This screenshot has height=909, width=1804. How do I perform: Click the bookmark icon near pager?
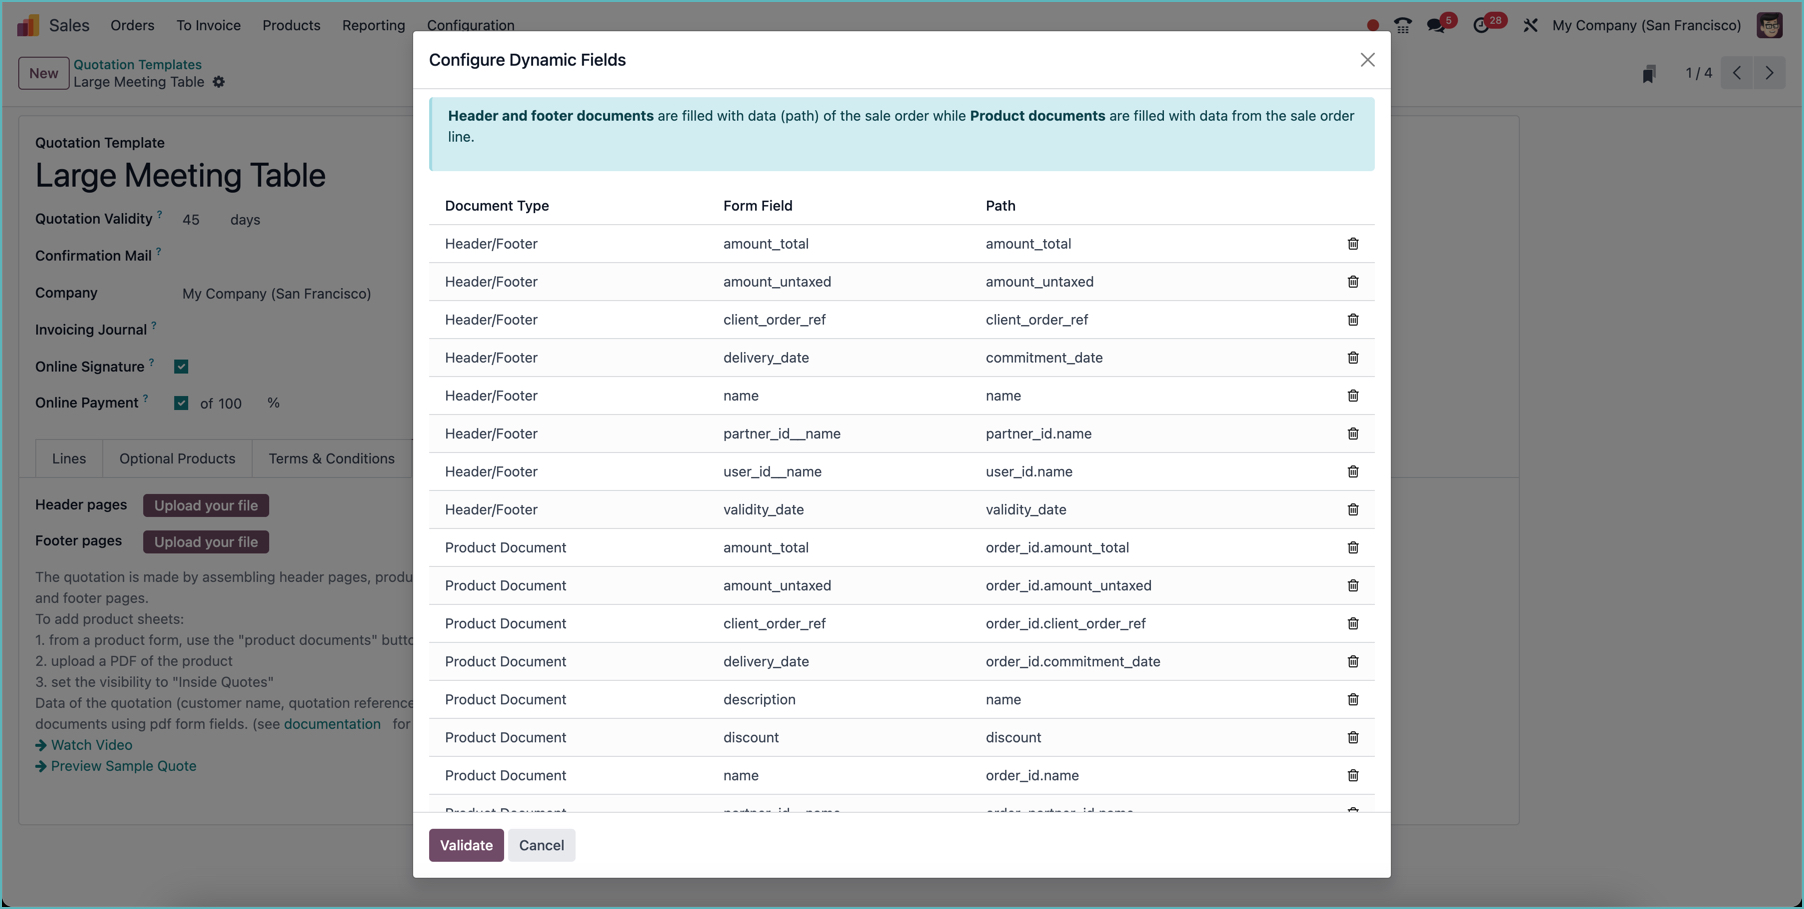1649,73
